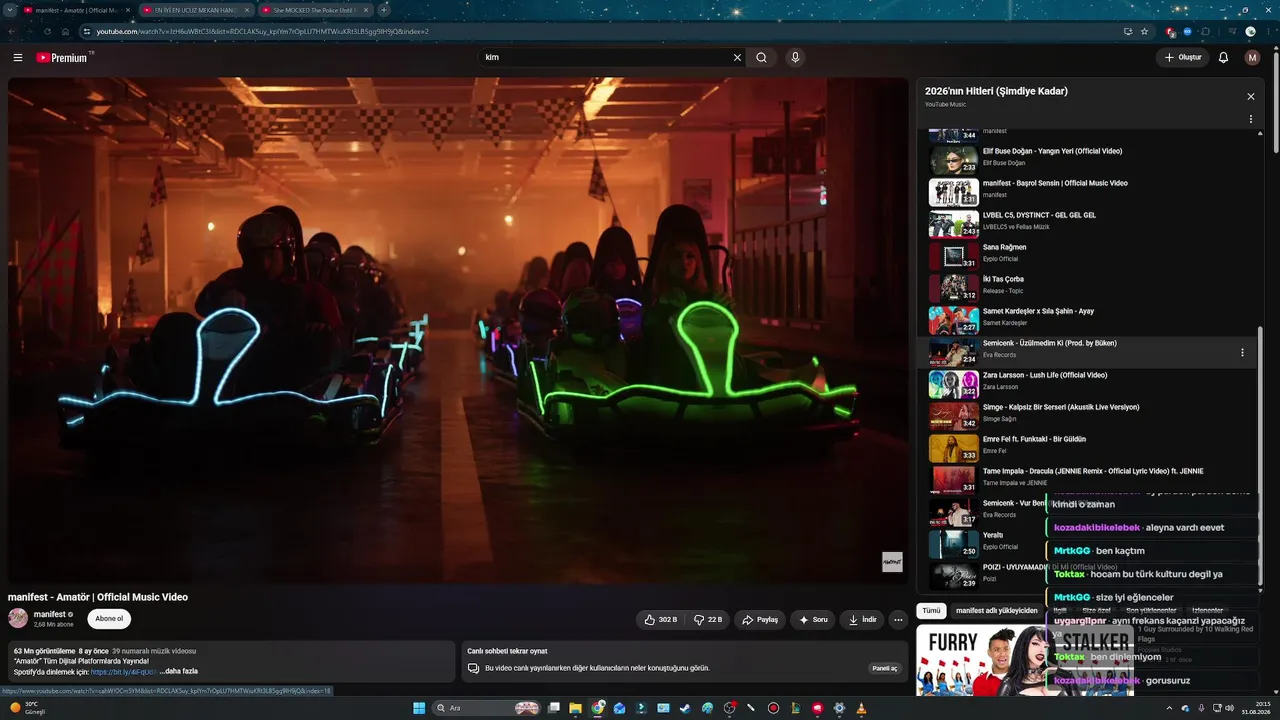
Task: Open File Explorer from the taskbar
Action: coord(576,708)
